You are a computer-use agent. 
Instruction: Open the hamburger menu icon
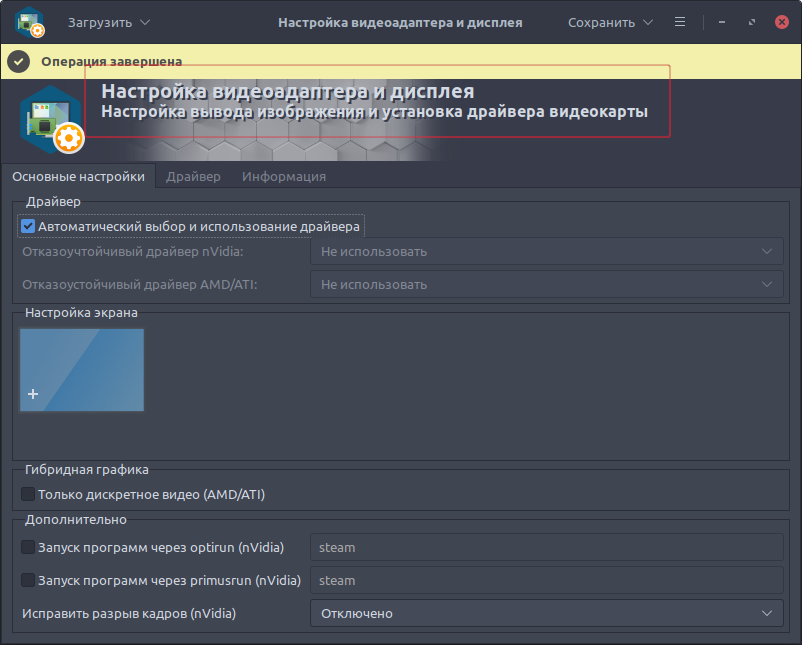(680, 22)
